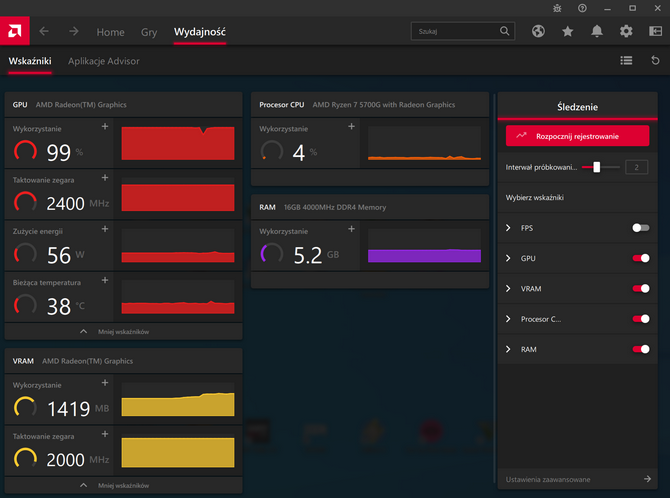
Task: Click the bug report icon
Action: pos(557,8)
